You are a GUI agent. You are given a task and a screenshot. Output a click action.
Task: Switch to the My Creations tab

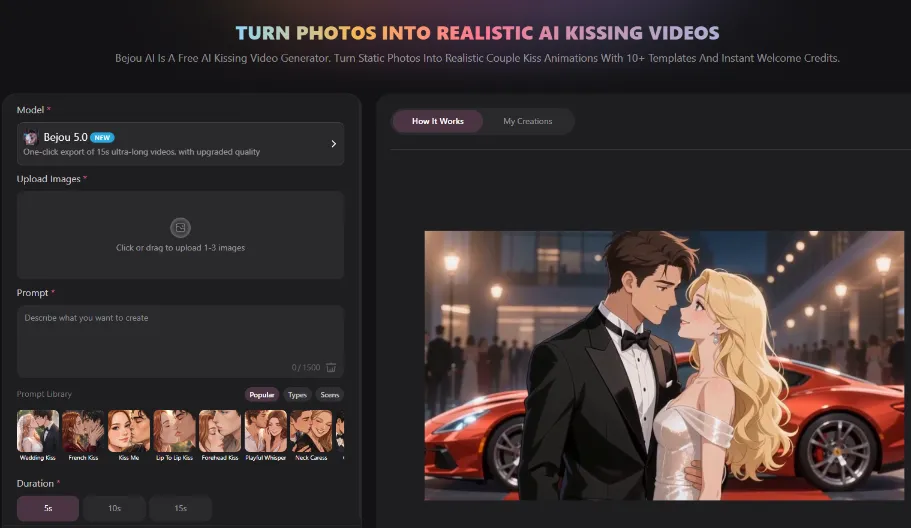528,121
